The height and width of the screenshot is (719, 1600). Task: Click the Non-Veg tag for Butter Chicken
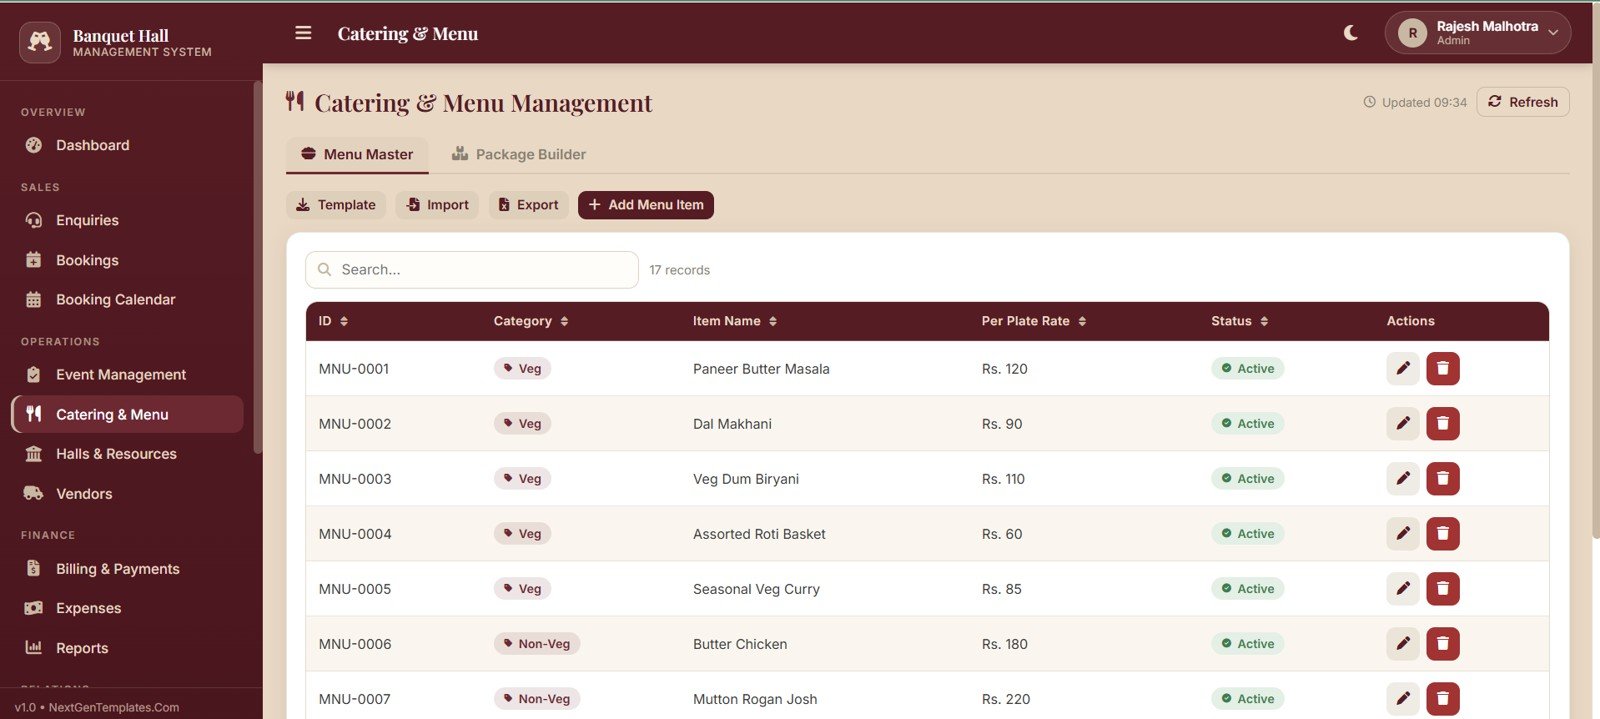tap(537, 644)
